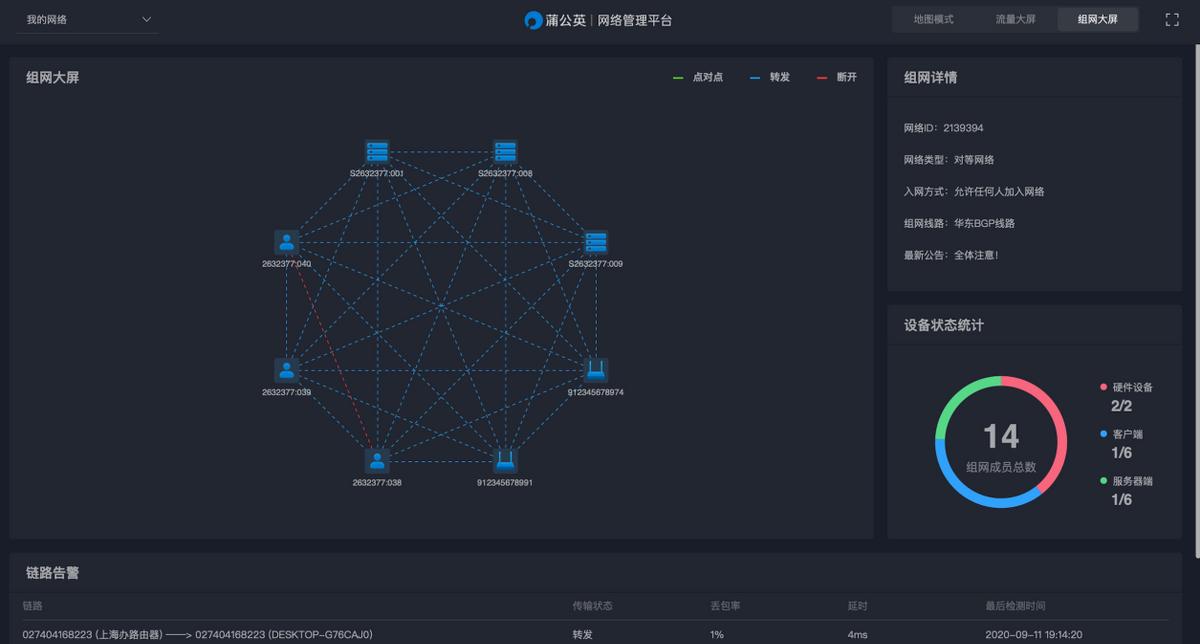Click client node 2632377:039 icon
Screen dimensions: 1200x644
click(x=287, y=370)
